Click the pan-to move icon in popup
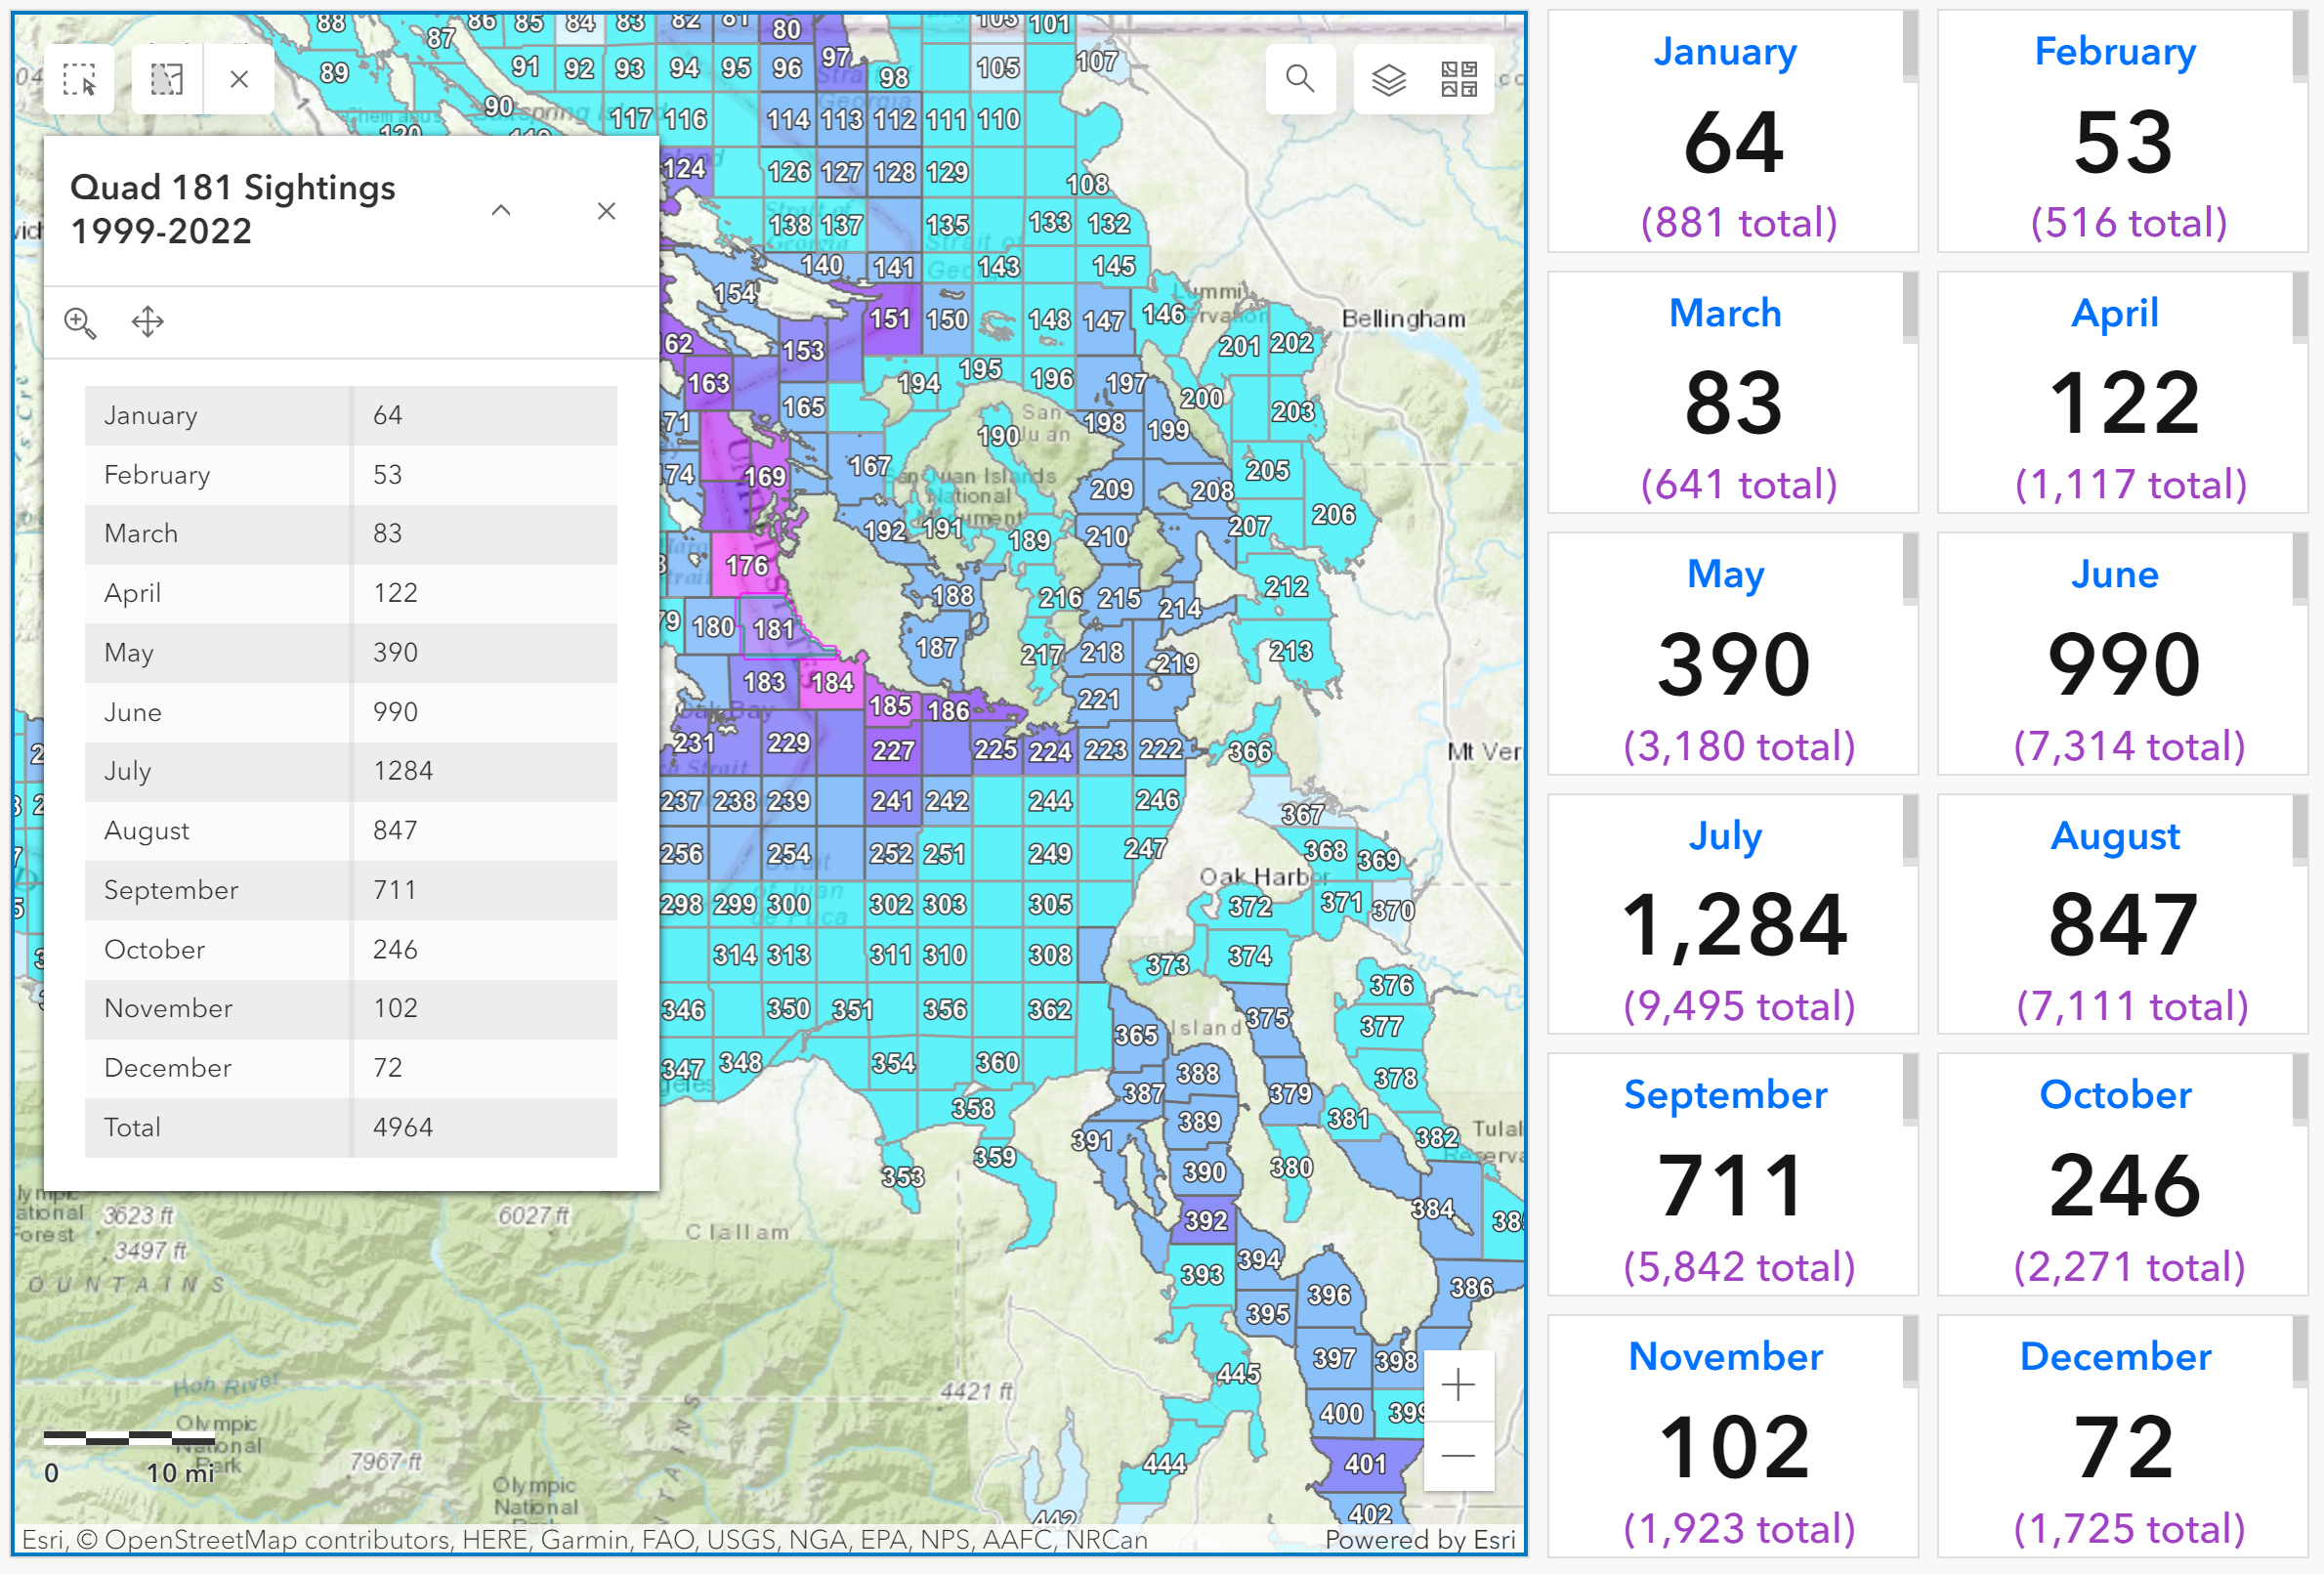 tap(148, 323)
